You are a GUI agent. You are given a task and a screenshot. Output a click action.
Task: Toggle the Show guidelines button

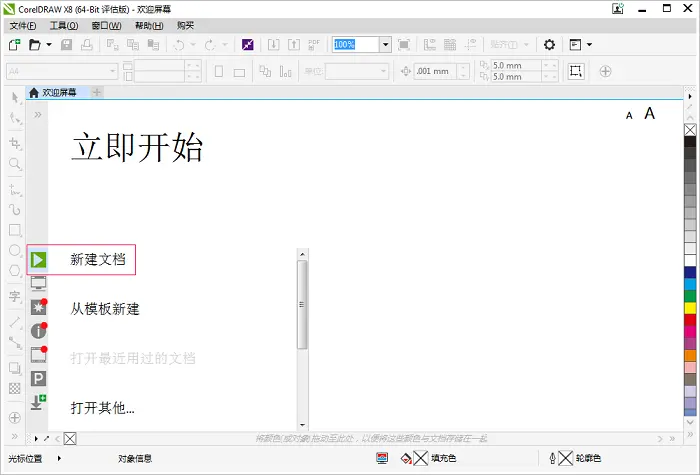pyautogui.click(x=470, y=44)
